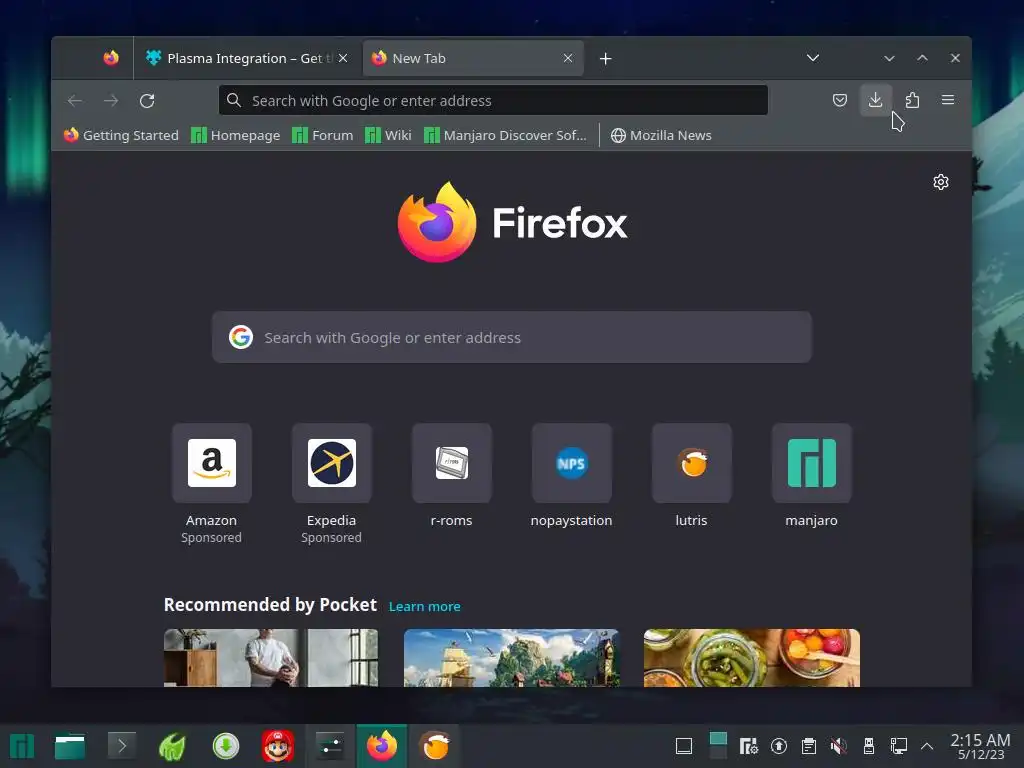Open clipboard tray icon
This screenshot has width=1024, height=768.
(808, 746)
